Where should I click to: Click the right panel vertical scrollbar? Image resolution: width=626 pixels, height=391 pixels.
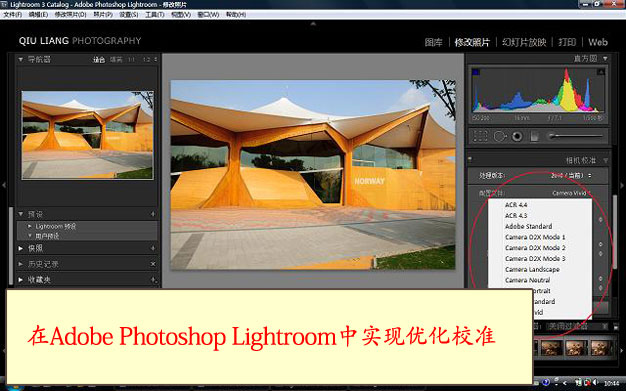click(x=615, y=231)
